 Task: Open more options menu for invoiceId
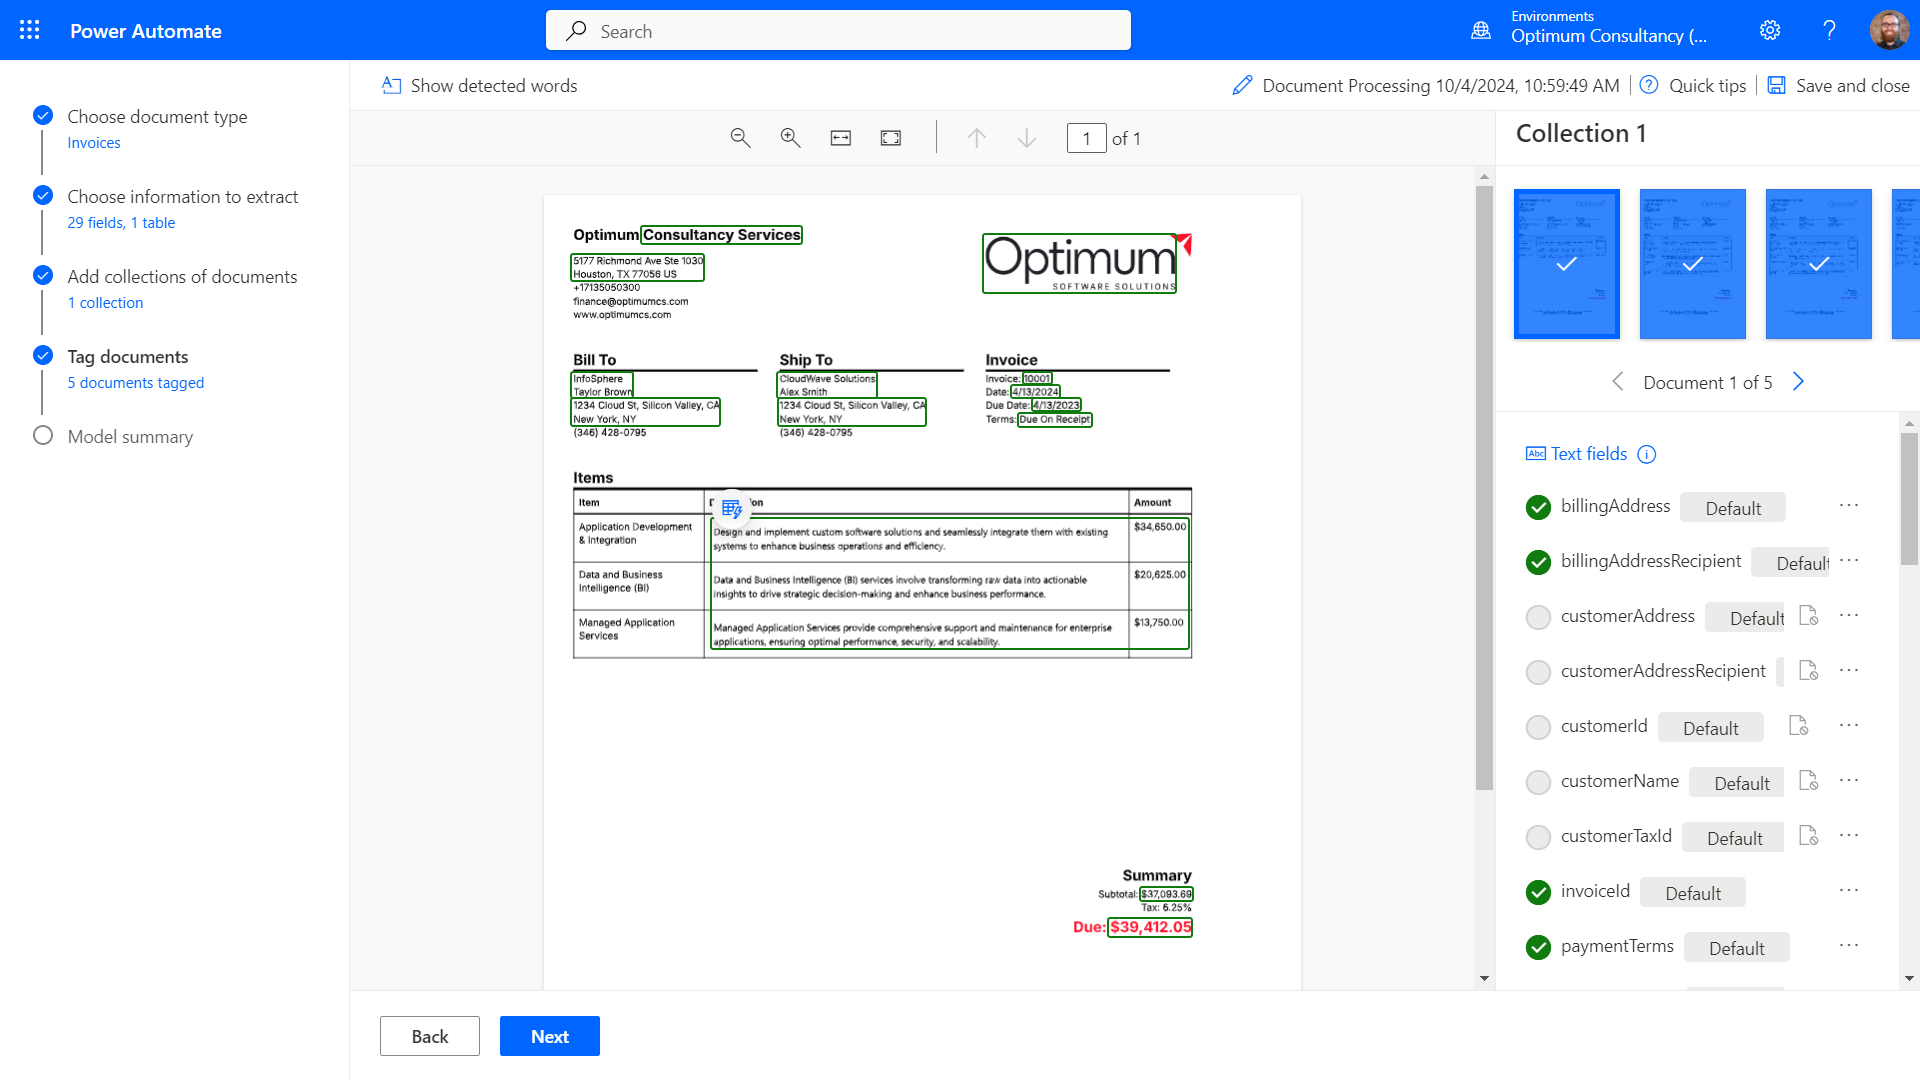pyautogui.click(x=1849, y=891)
